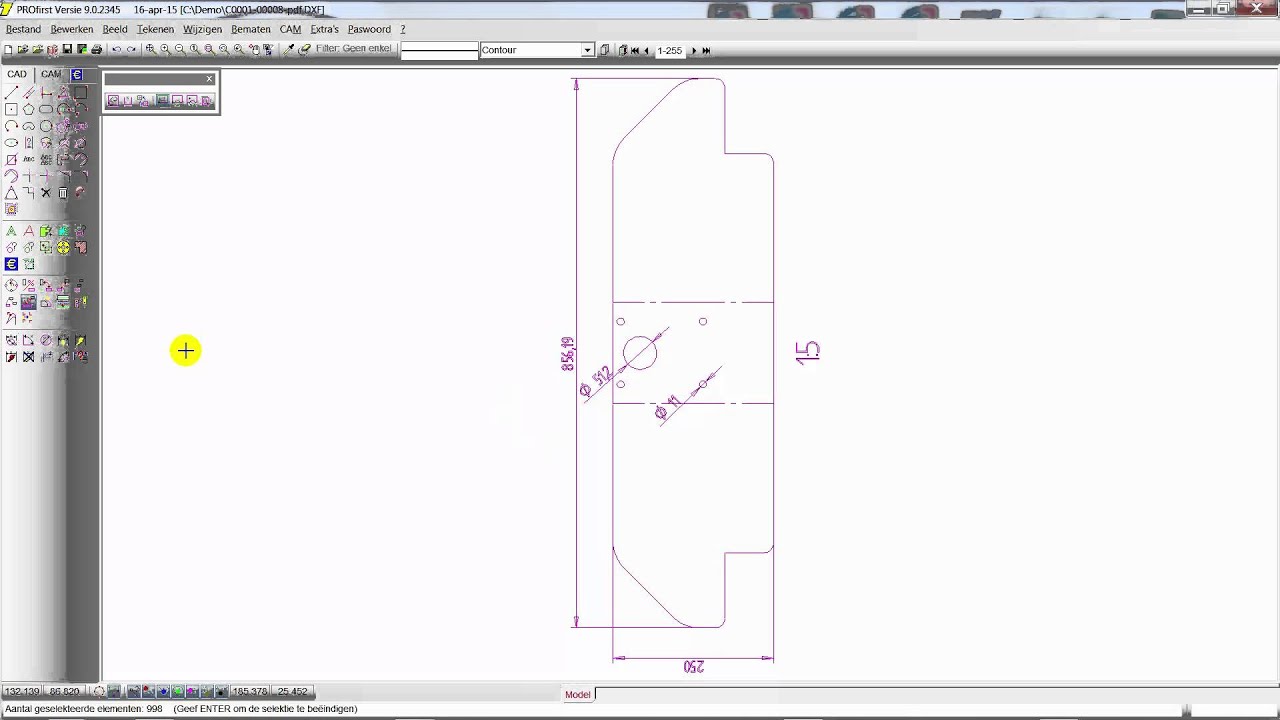Click the eraser icon beside the filter
Image resolution: width=1280 pixels, height=720 pixels.
[x=304, y=49]
